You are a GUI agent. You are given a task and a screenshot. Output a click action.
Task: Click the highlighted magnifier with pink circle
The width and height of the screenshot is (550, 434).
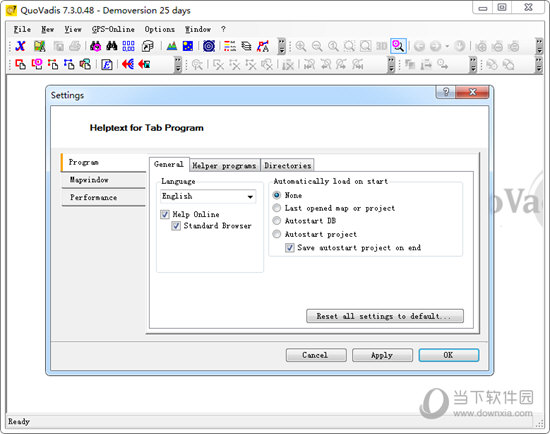[x=398, y=46]
